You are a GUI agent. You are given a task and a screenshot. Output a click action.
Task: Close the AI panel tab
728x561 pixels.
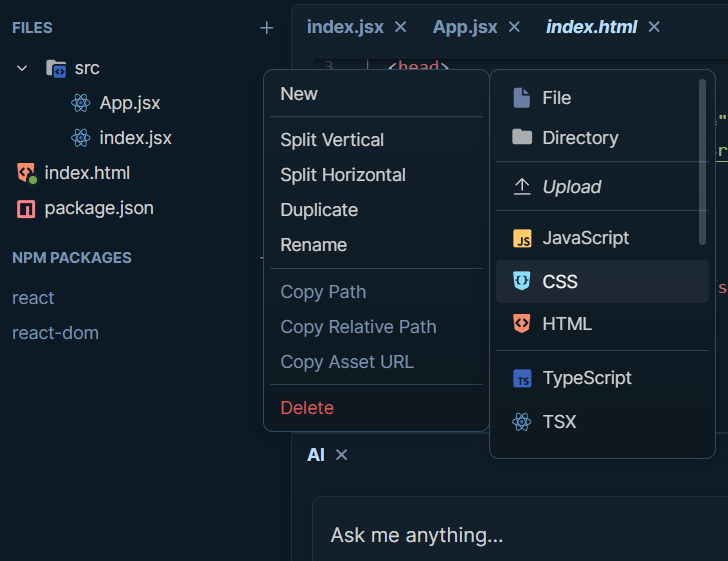pos(341,455)
